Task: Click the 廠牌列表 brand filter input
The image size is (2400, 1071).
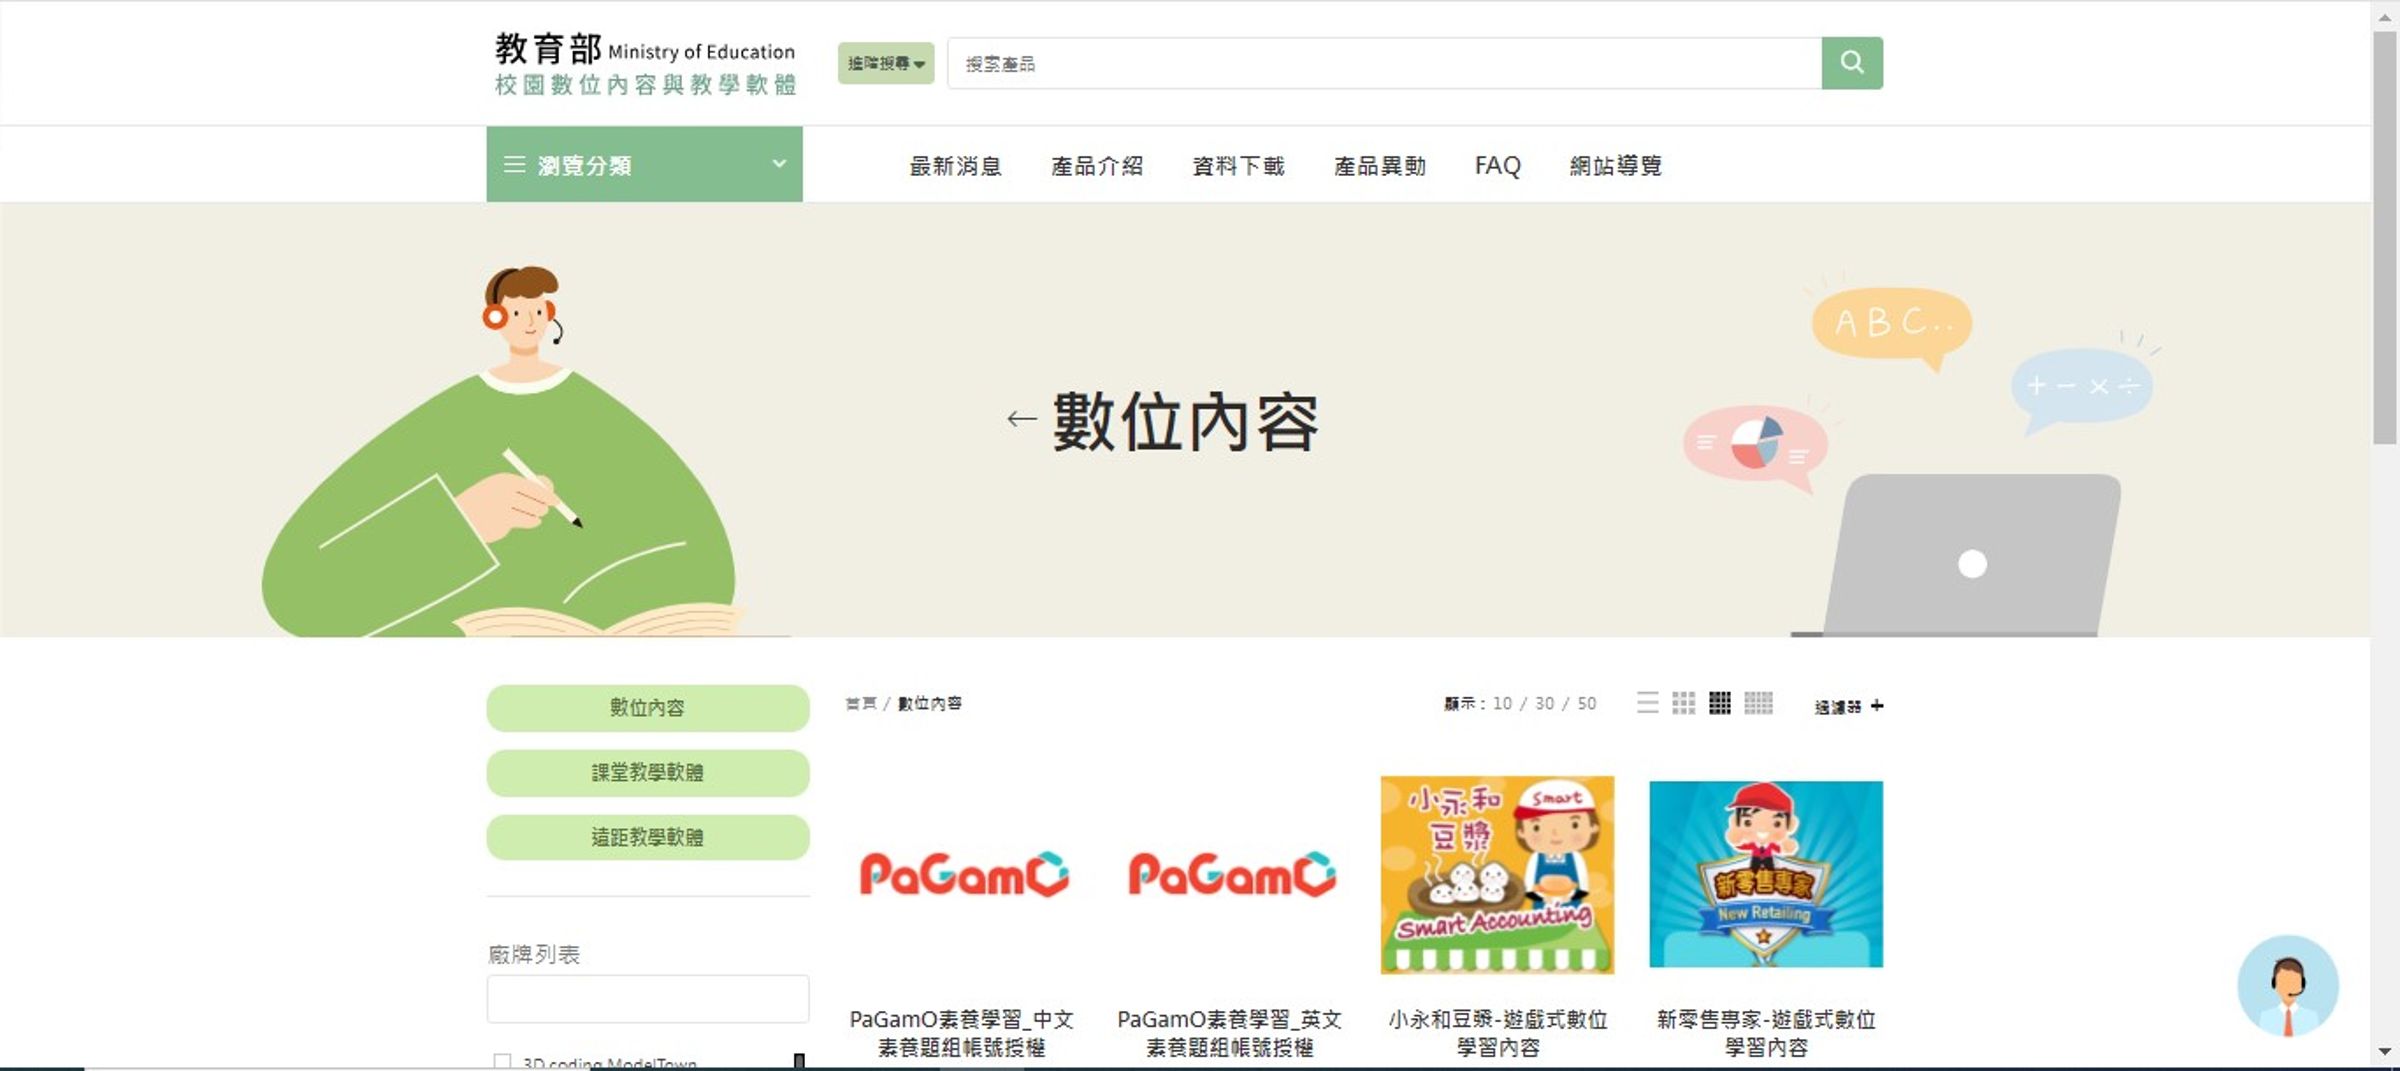Action: (648, 999)
